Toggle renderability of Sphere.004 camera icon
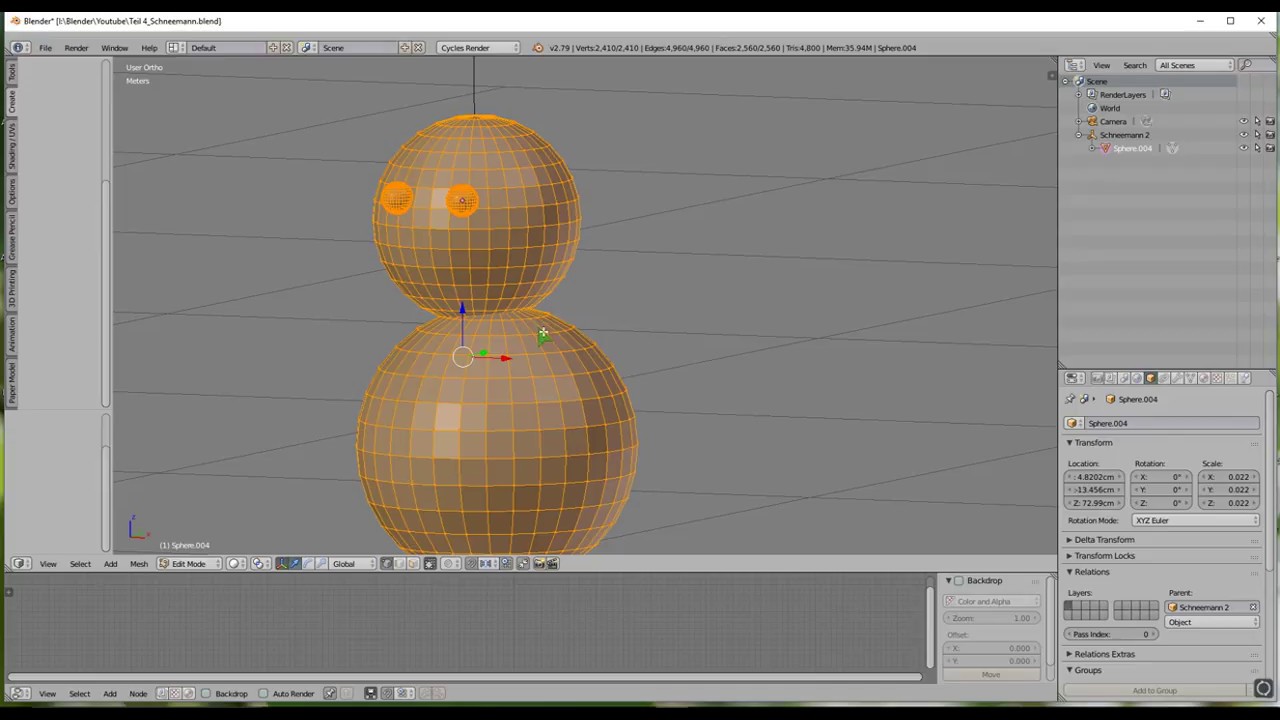1280x720 pixels. click(x=1270, y=148)
